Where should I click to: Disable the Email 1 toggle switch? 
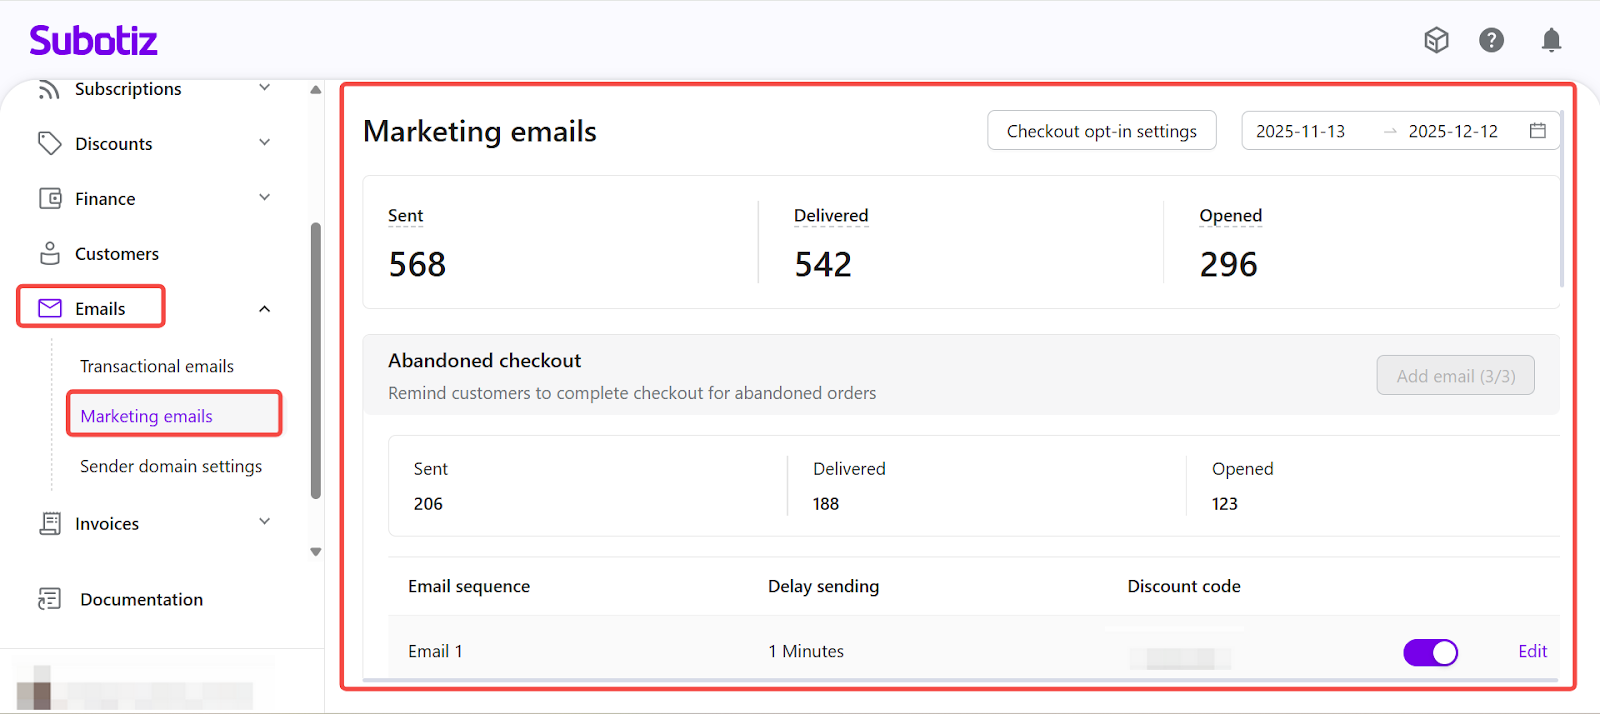pos(1430,652)
